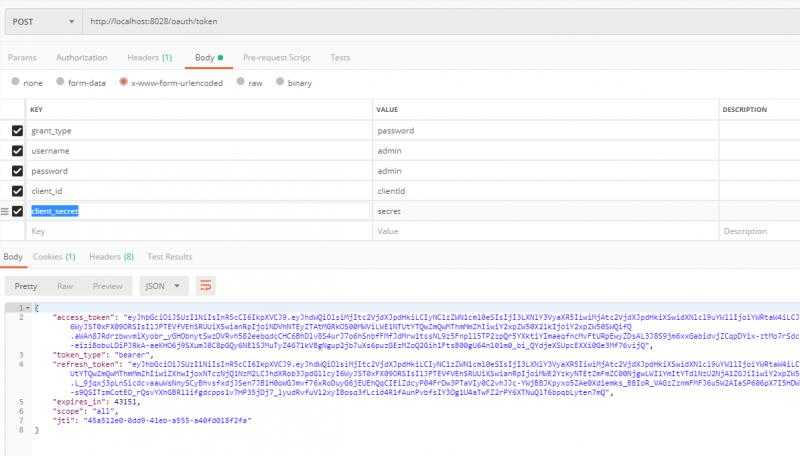Toggle the response line wrap icon
This screenshot has width=800, height=456.
tap(206, 286)
